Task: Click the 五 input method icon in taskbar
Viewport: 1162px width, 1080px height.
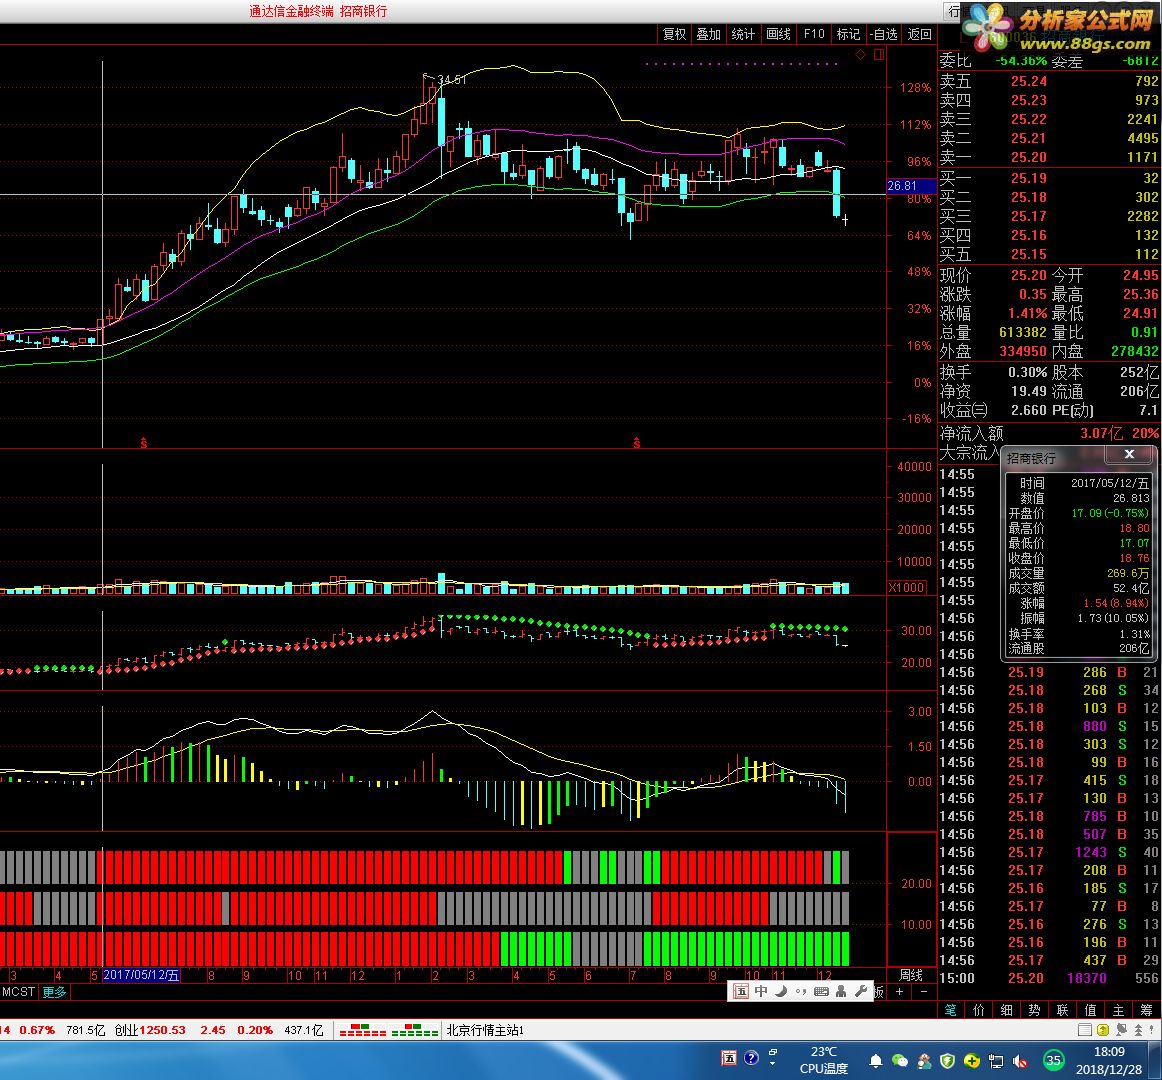Action: click(728, 1059)
